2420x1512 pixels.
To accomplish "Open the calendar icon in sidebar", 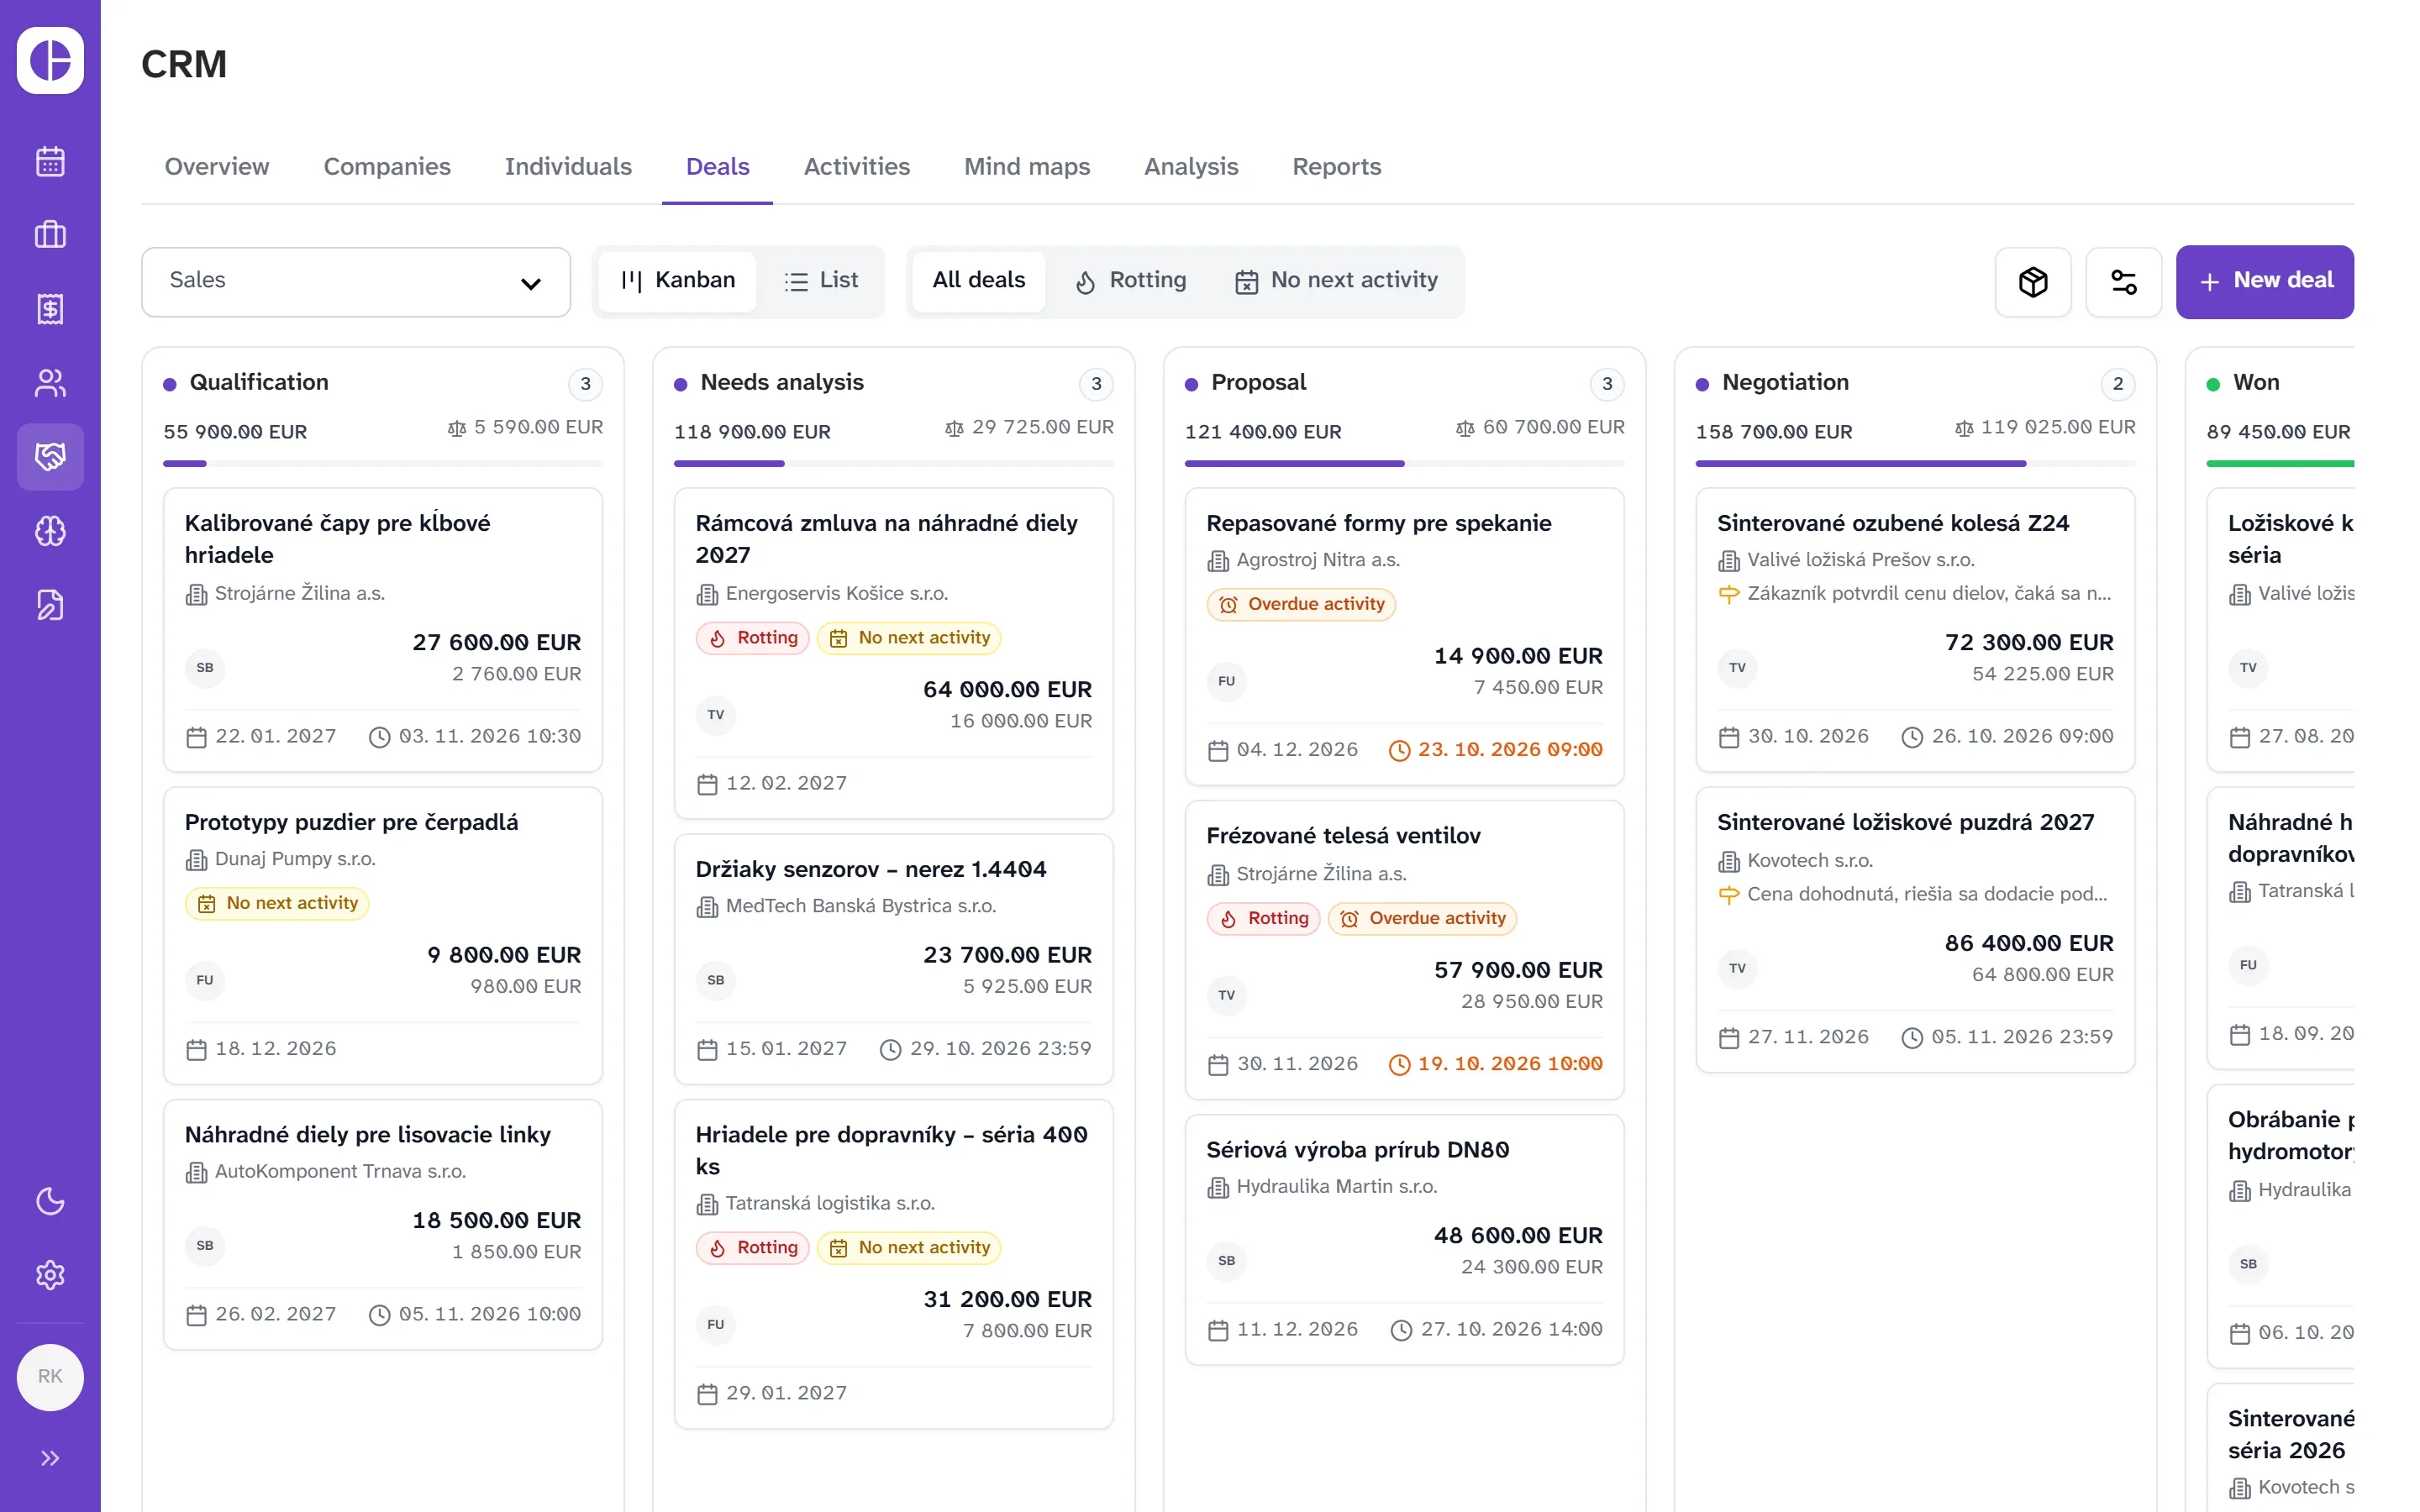I will pos(50,161).
